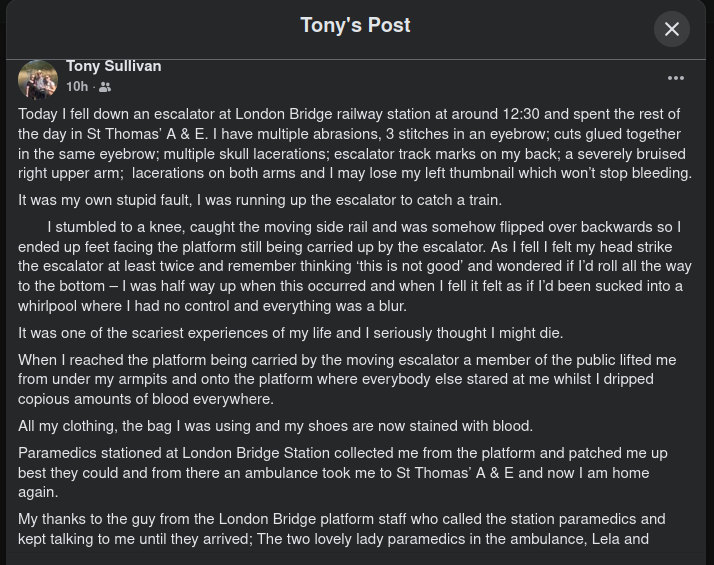
Task: Click the friends audience icon beside 10h
Action: pos(105,87)
